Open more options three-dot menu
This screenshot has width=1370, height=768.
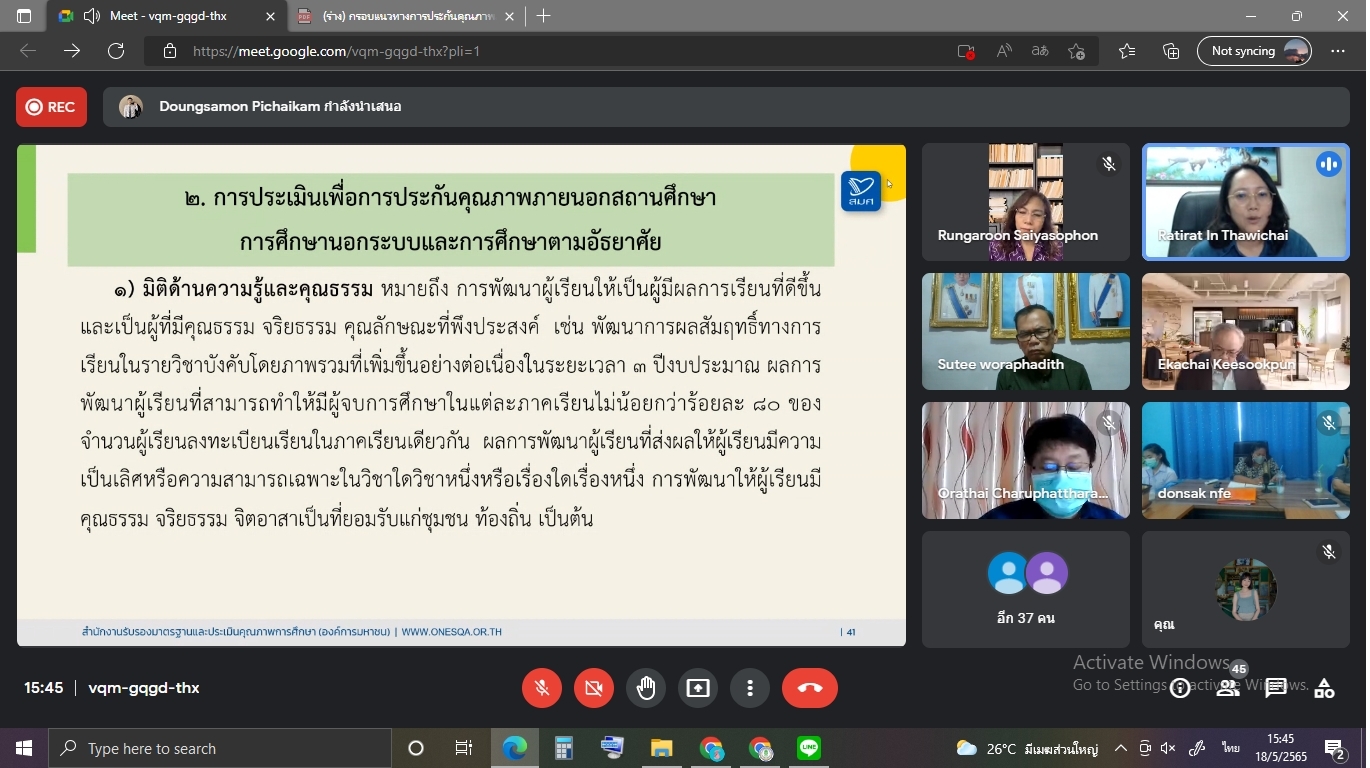[x=750, y=688]
